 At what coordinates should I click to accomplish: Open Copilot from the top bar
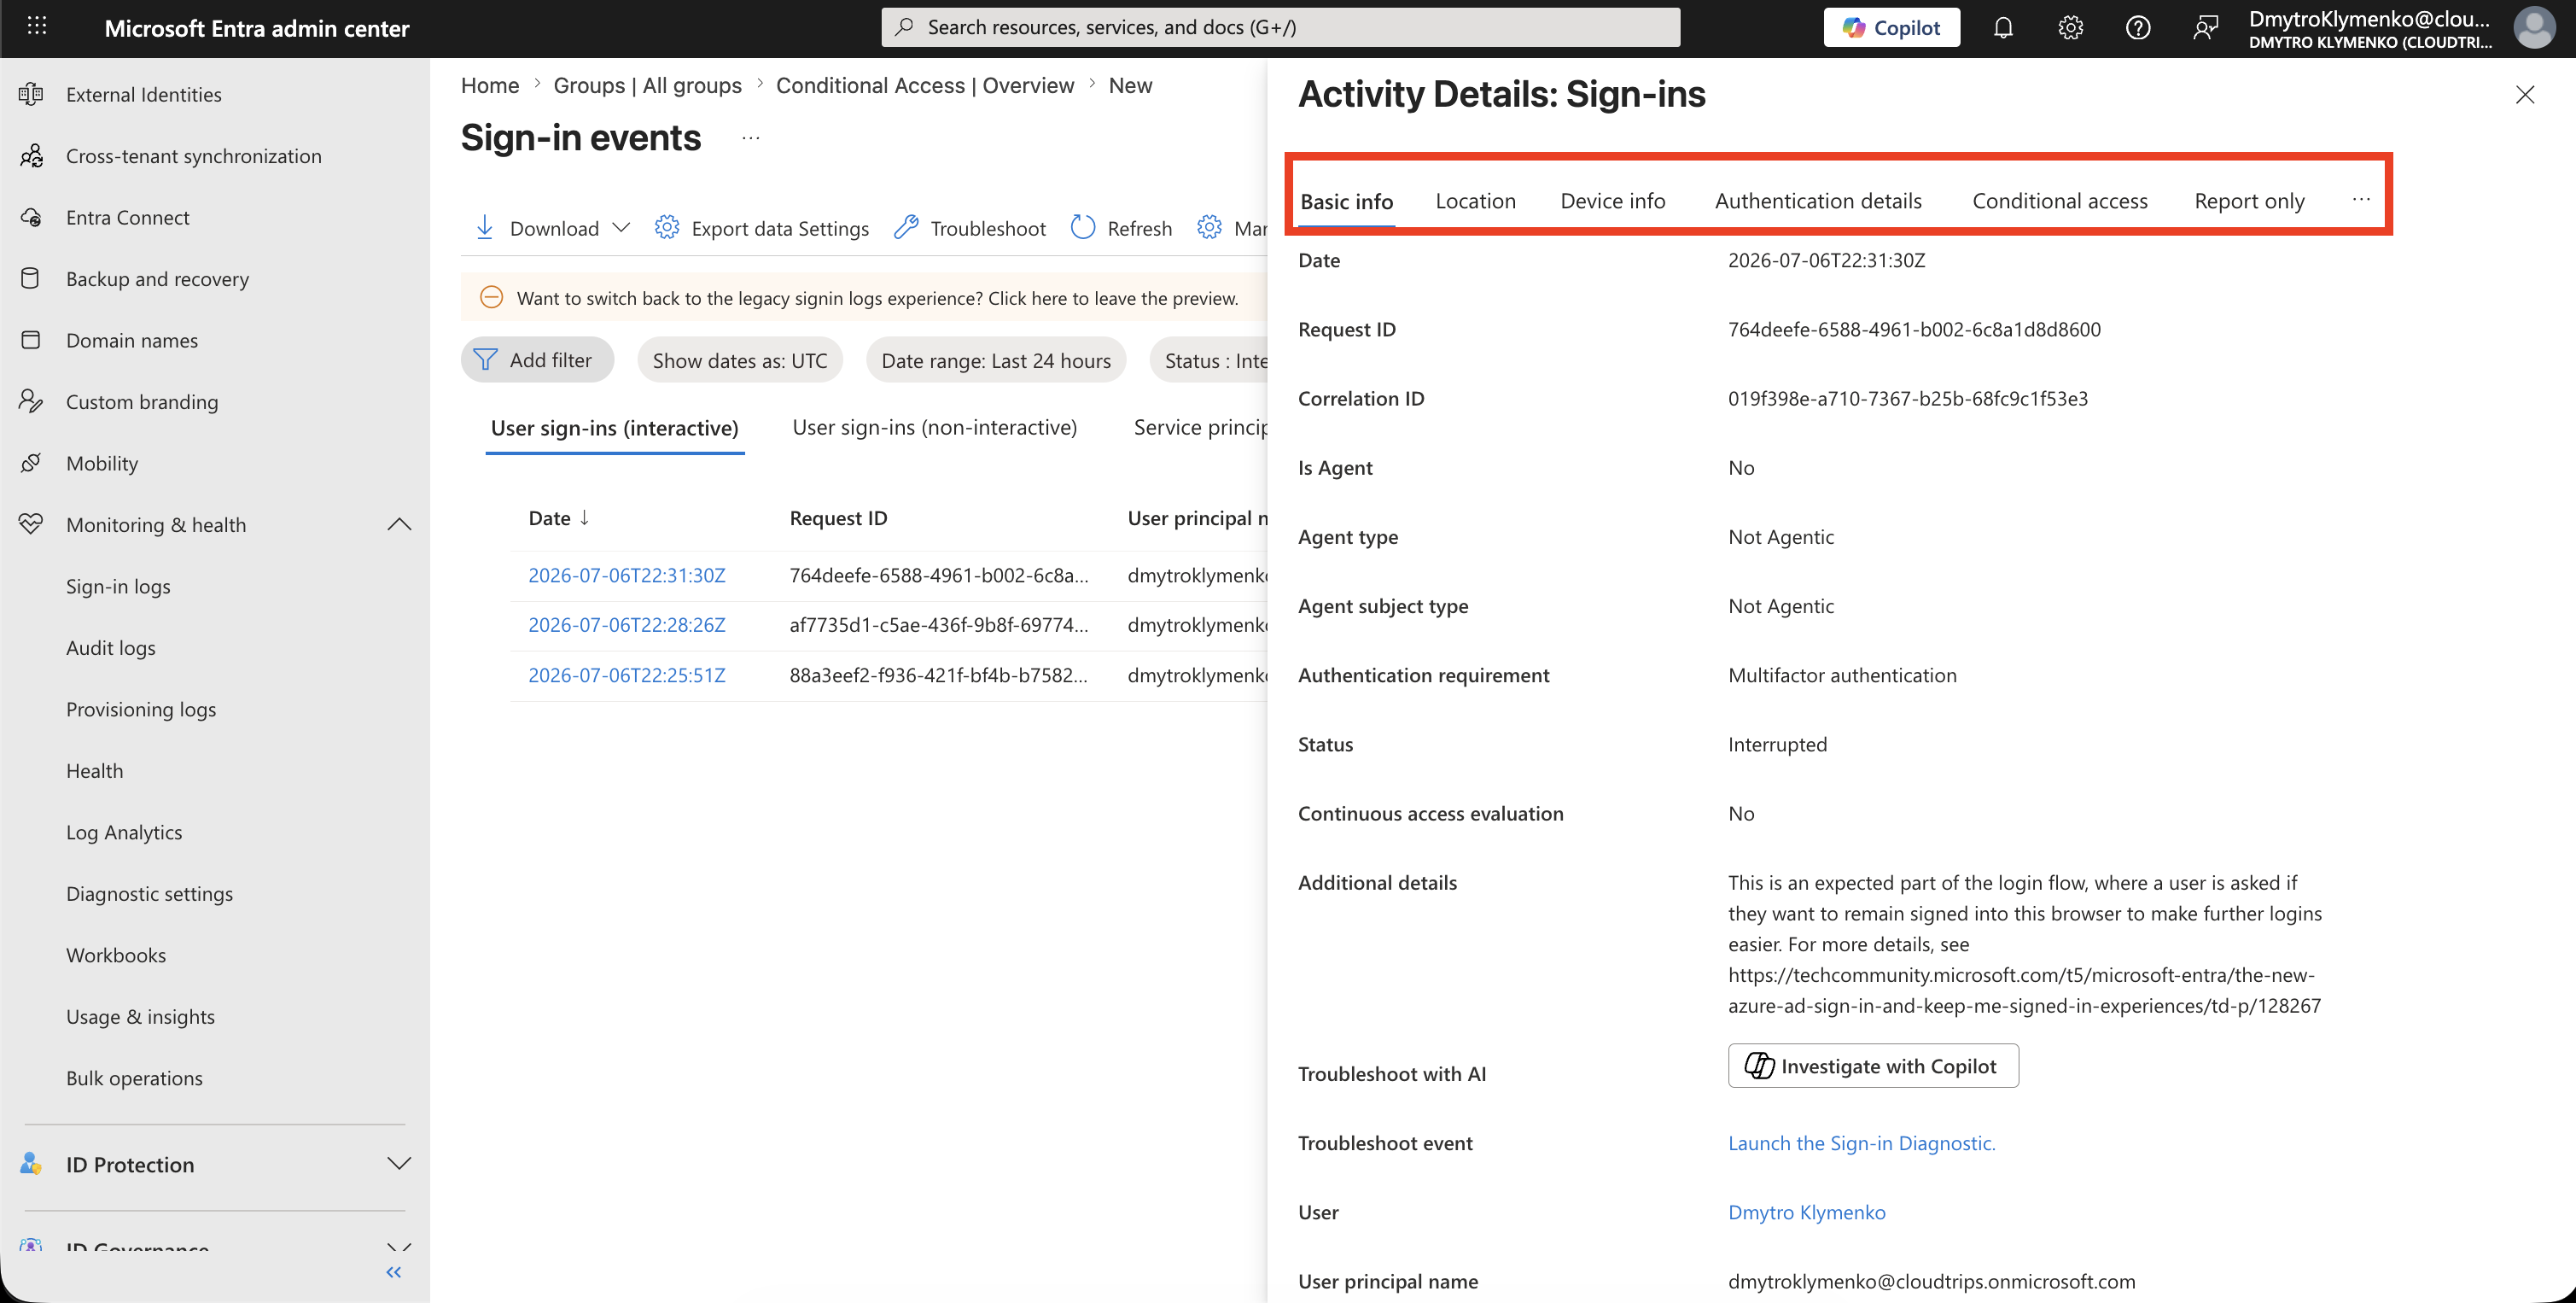(1891, 27)
